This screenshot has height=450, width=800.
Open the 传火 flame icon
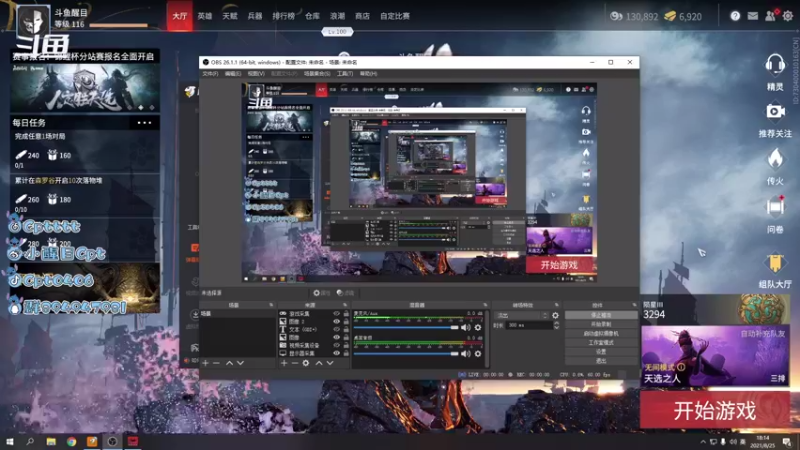pyautogui.click(x=775, y=159)
